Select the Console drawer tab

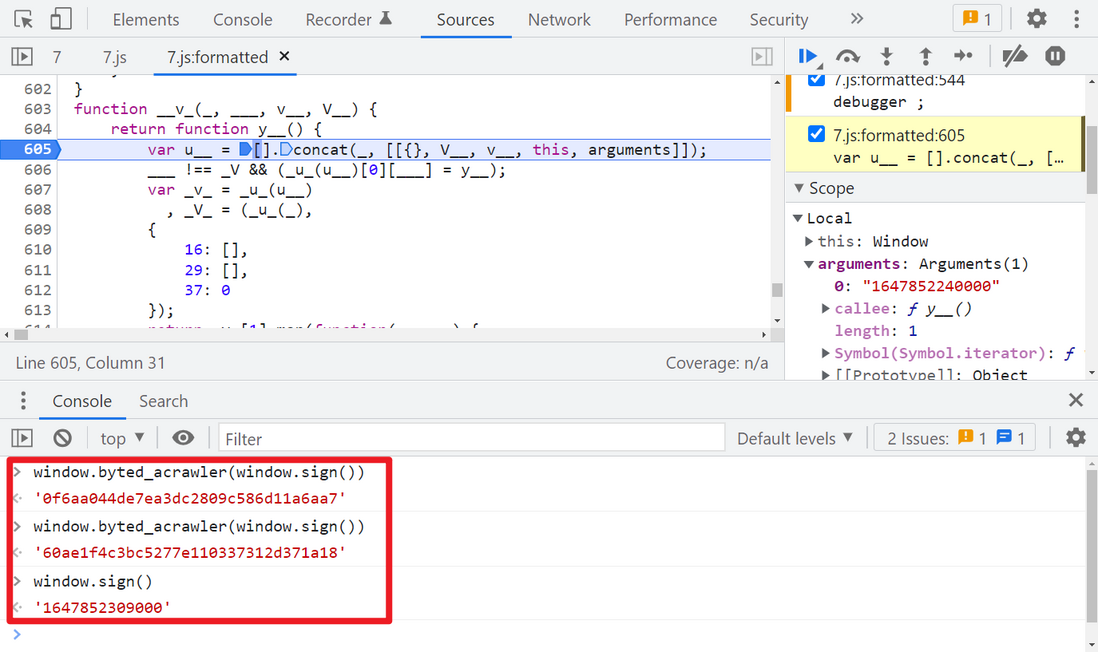pyautogui.click(x=82, y=401)
